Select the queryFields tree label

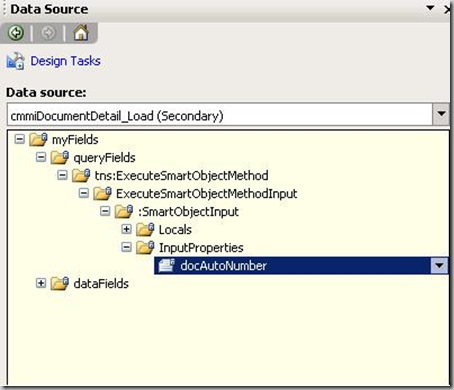104,158
